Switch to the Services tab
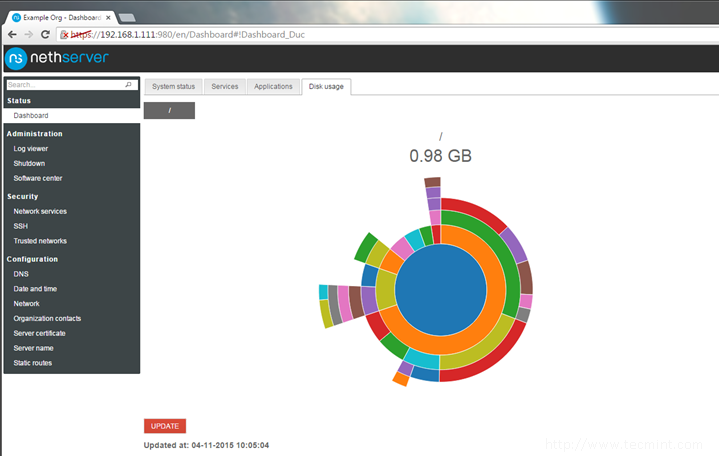This screenshot has width=719, height=456. tap(225, 86)
